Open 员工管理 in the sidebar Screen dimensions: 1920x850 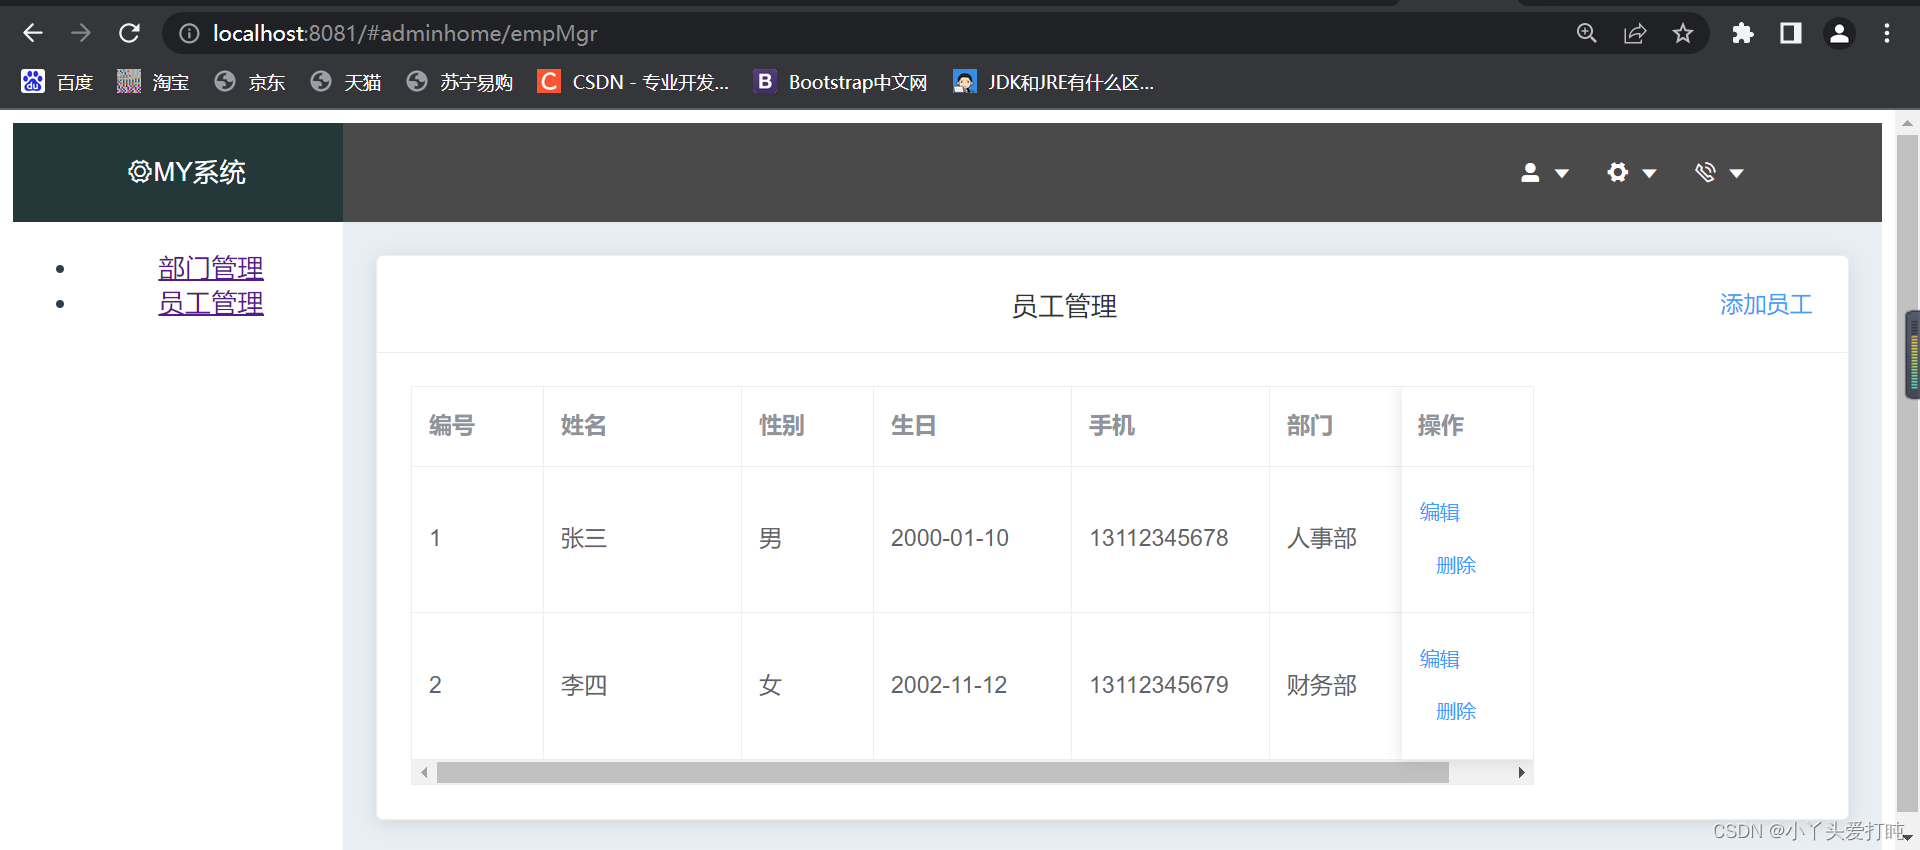tap(211, 303)
